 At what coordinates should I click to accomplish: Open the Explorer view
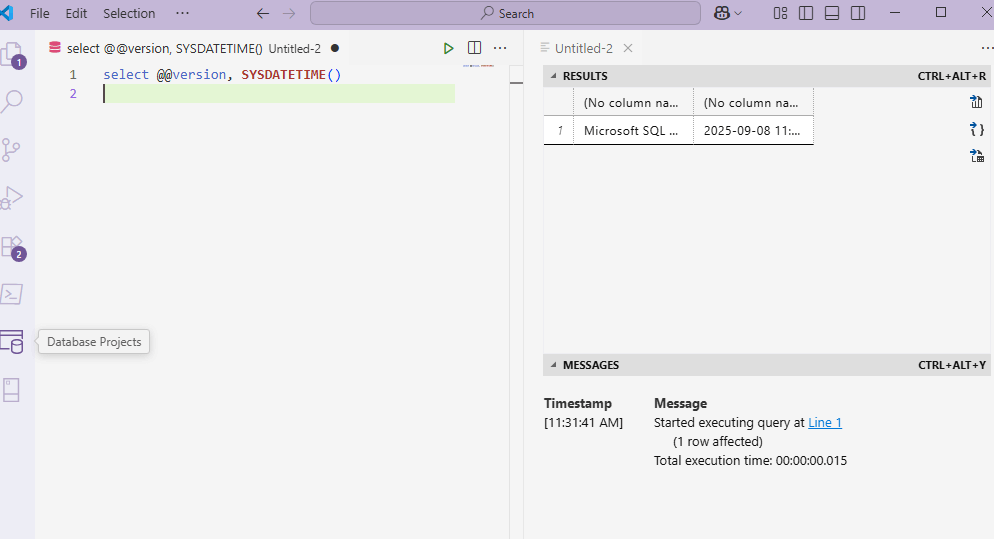click(x=12, y=54)
